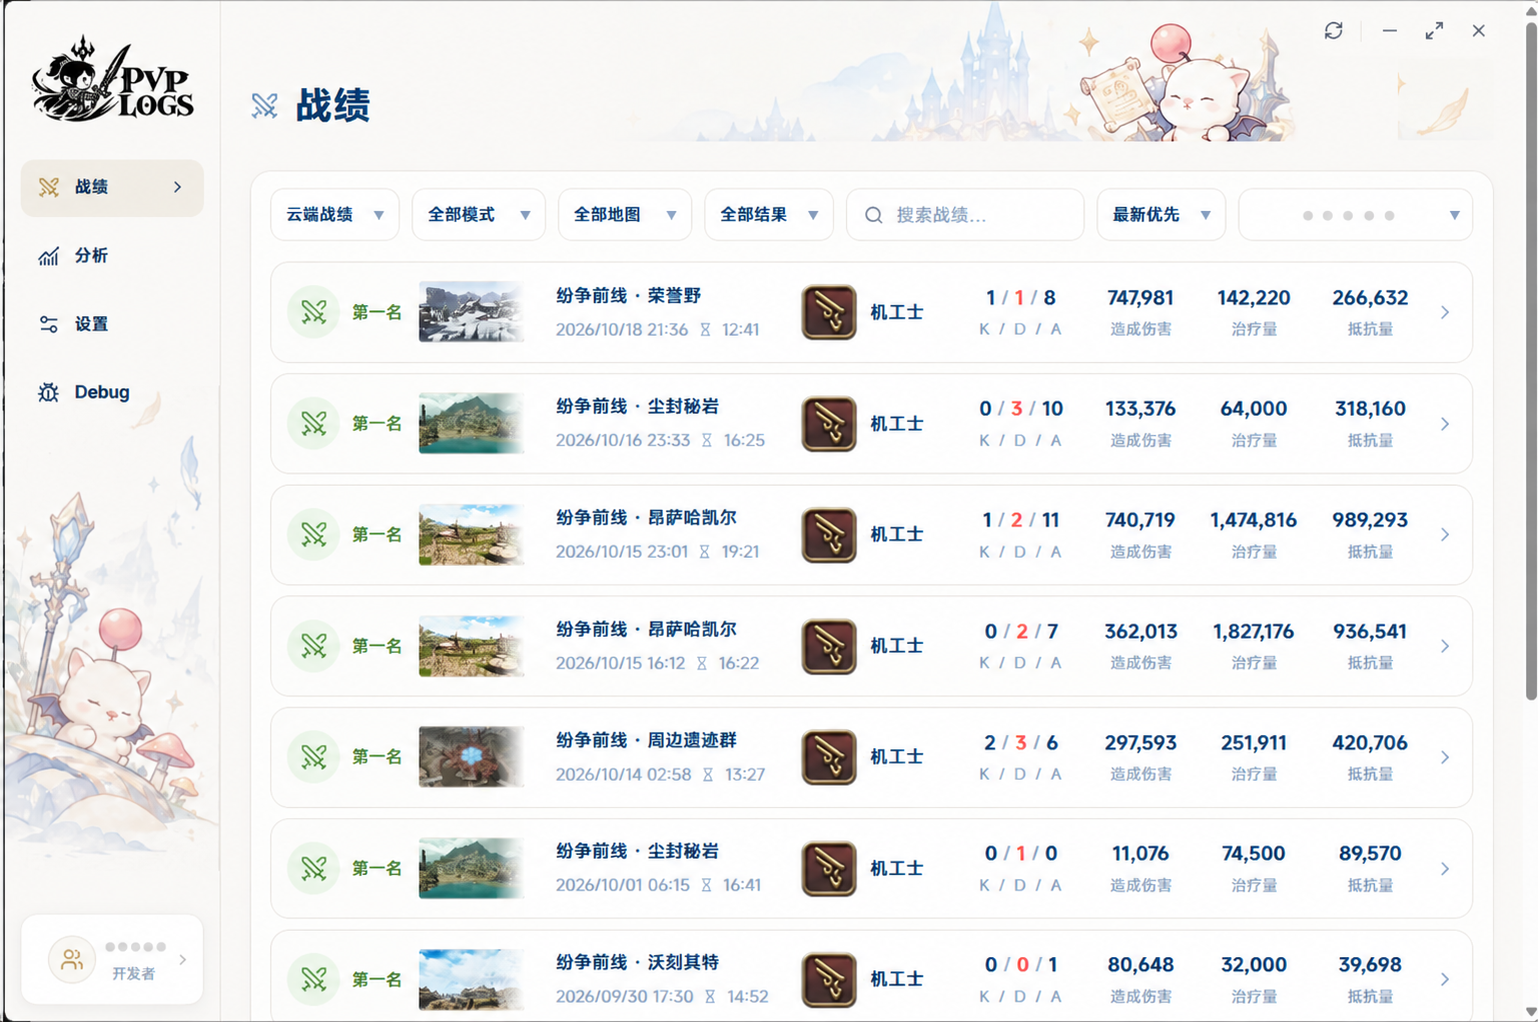Click map thumbnail for 2026/10/16 23:33 match

471,423
